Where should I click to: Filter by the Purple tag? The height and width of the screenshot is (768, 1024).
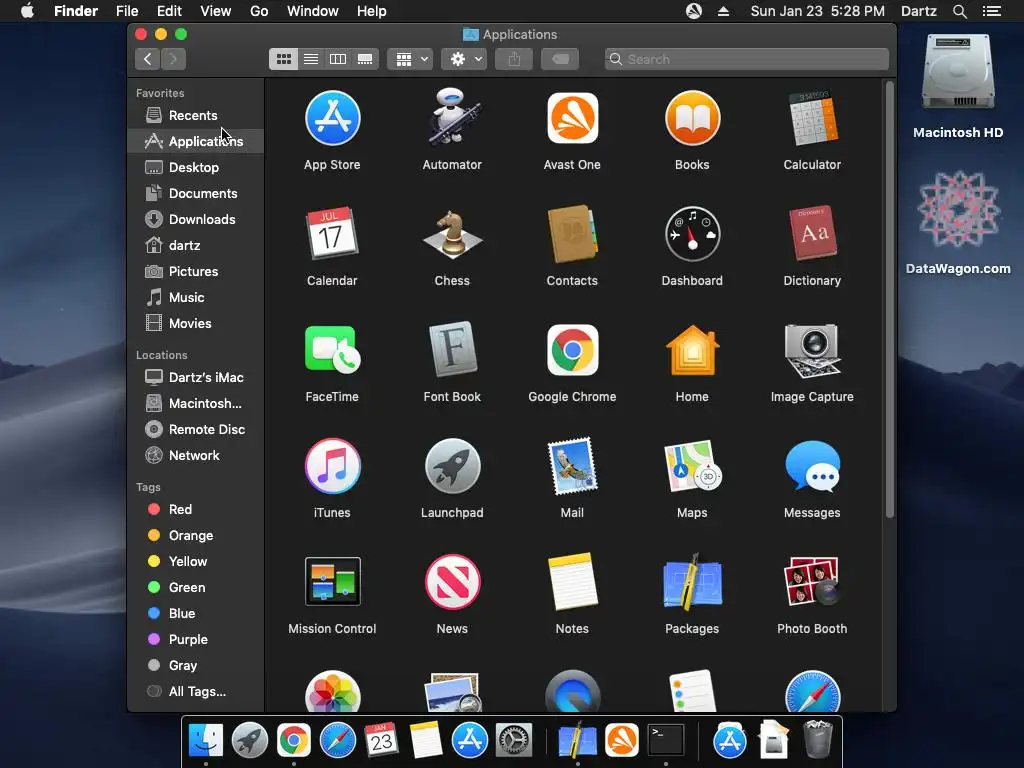pyautogui.click(x=196, y=640)
